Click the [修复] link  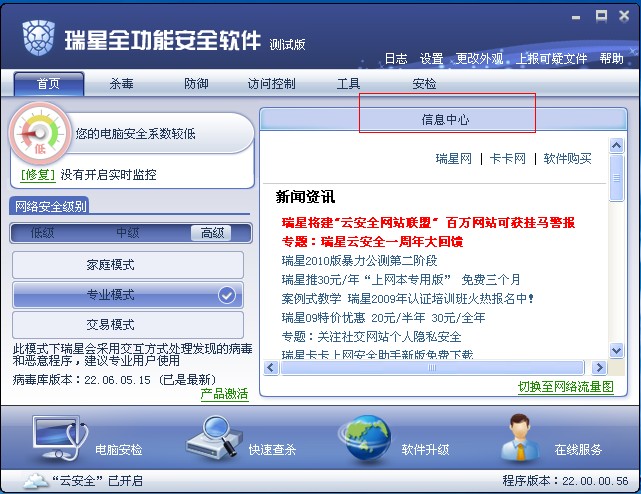(38, 175)
